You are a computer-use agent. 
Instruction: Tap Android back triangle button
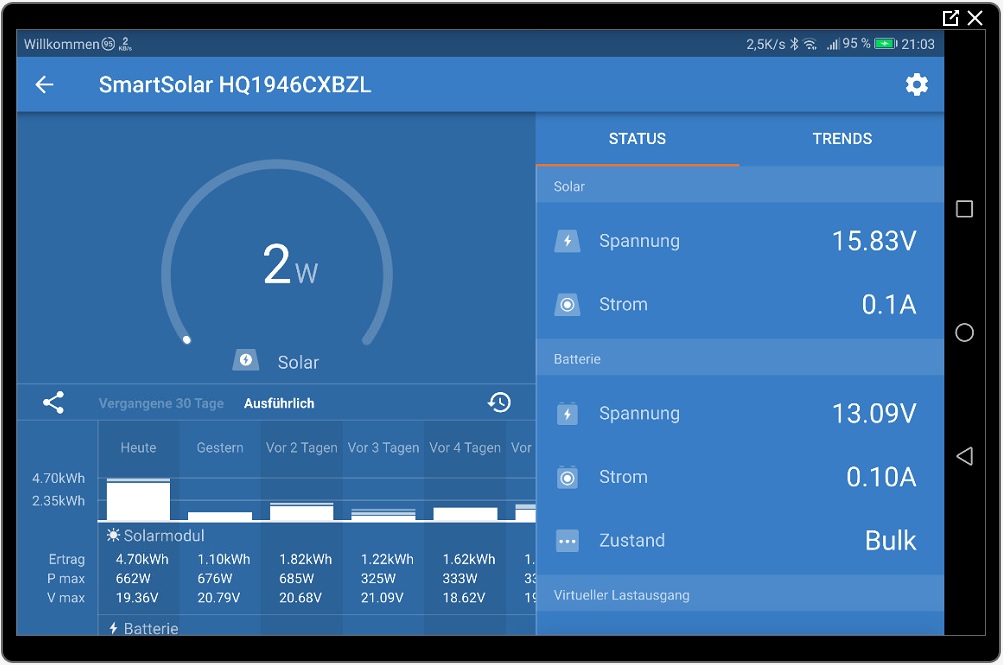pyautogui.click(x=964, y=456)
